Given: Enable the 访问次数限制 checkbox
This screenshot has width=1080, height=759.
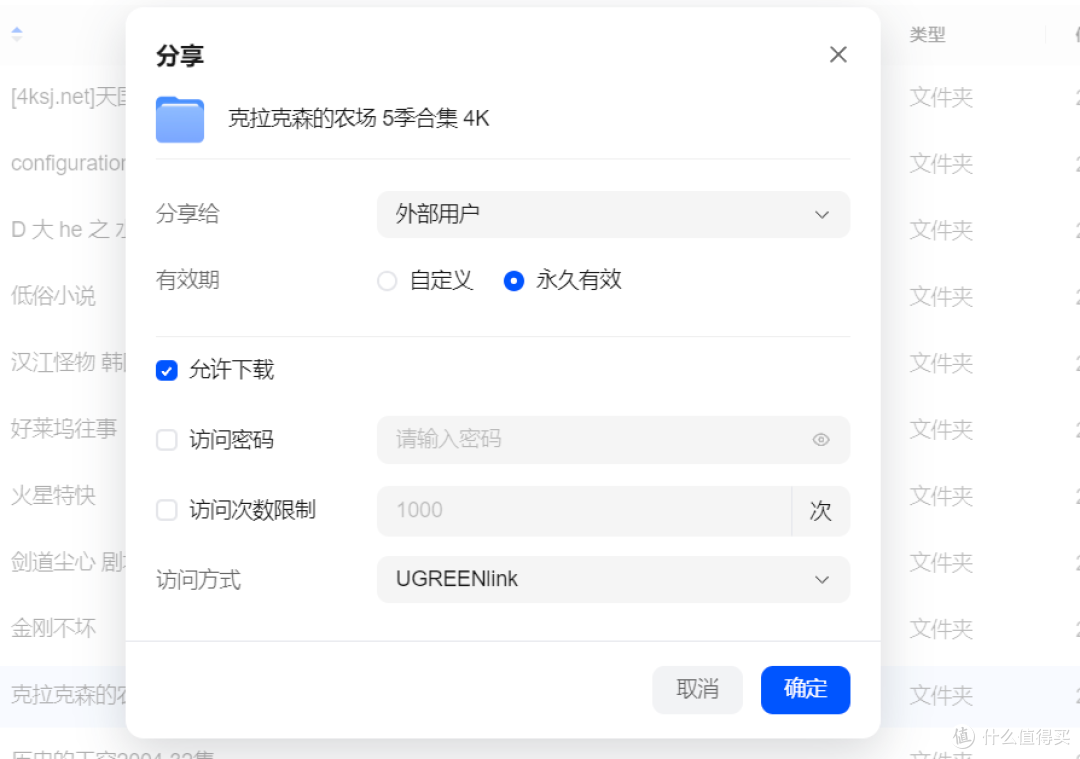Looking at the screenshot, I should pos(167,510).
